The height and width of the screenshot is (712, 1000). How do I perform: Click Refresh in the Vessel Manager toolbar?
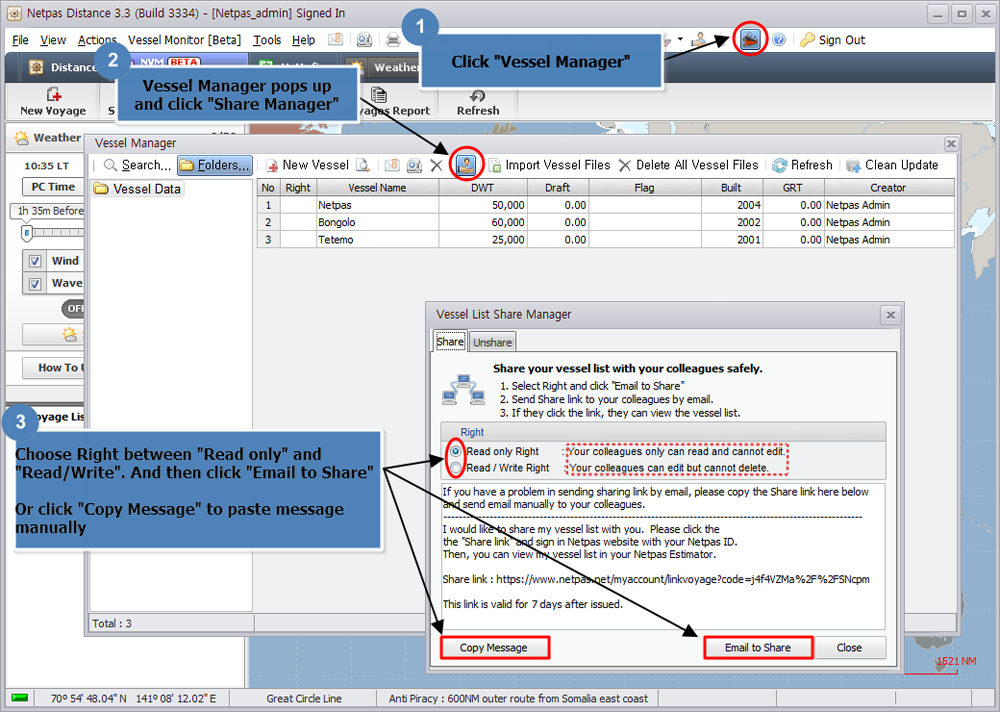[802, 165]
